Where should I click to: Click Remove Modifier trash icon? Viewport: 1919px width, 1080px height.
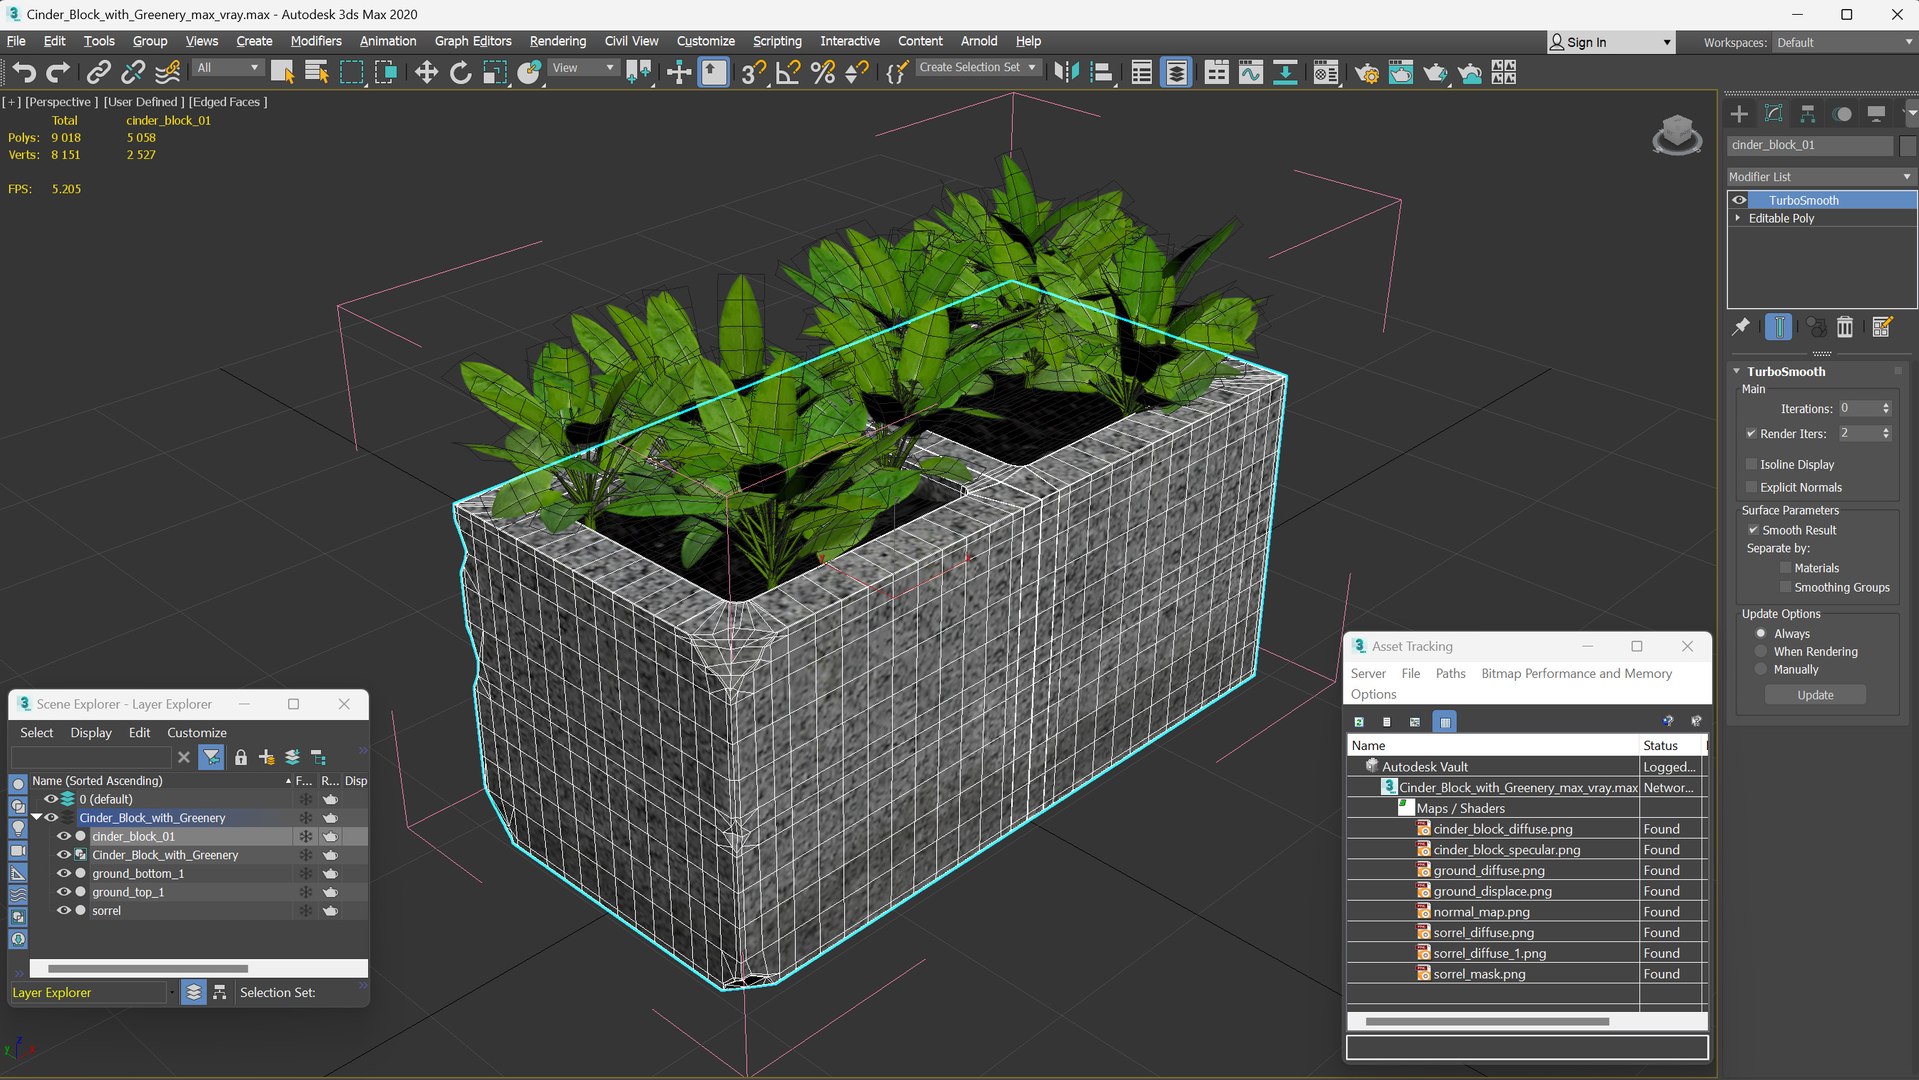click(x=1845, y=327)
